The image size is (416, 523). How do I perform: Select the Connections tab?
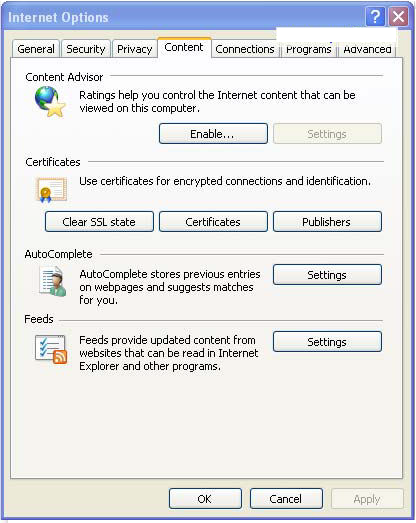(x=245, y=49)
